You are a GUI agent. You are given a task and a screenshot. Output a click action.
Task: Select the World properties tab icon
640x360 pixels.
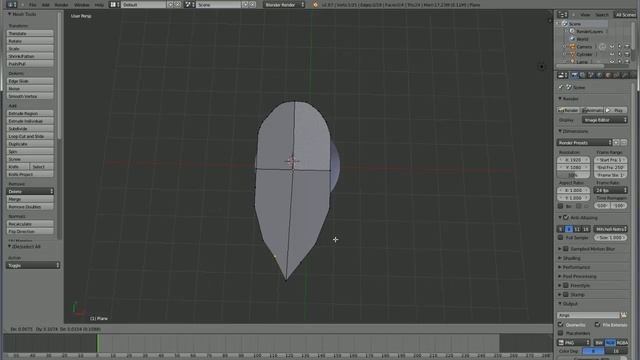[x=600, y=75]
